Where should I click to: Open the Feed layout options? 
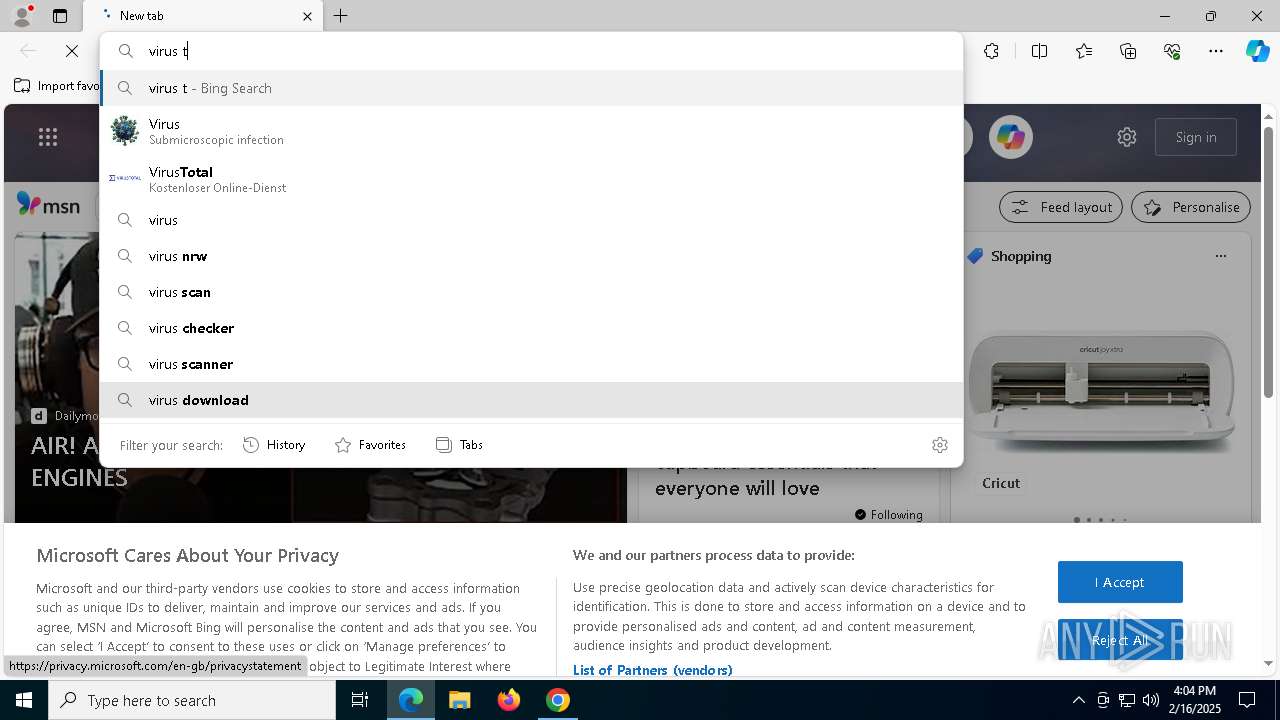(1061, 207)
